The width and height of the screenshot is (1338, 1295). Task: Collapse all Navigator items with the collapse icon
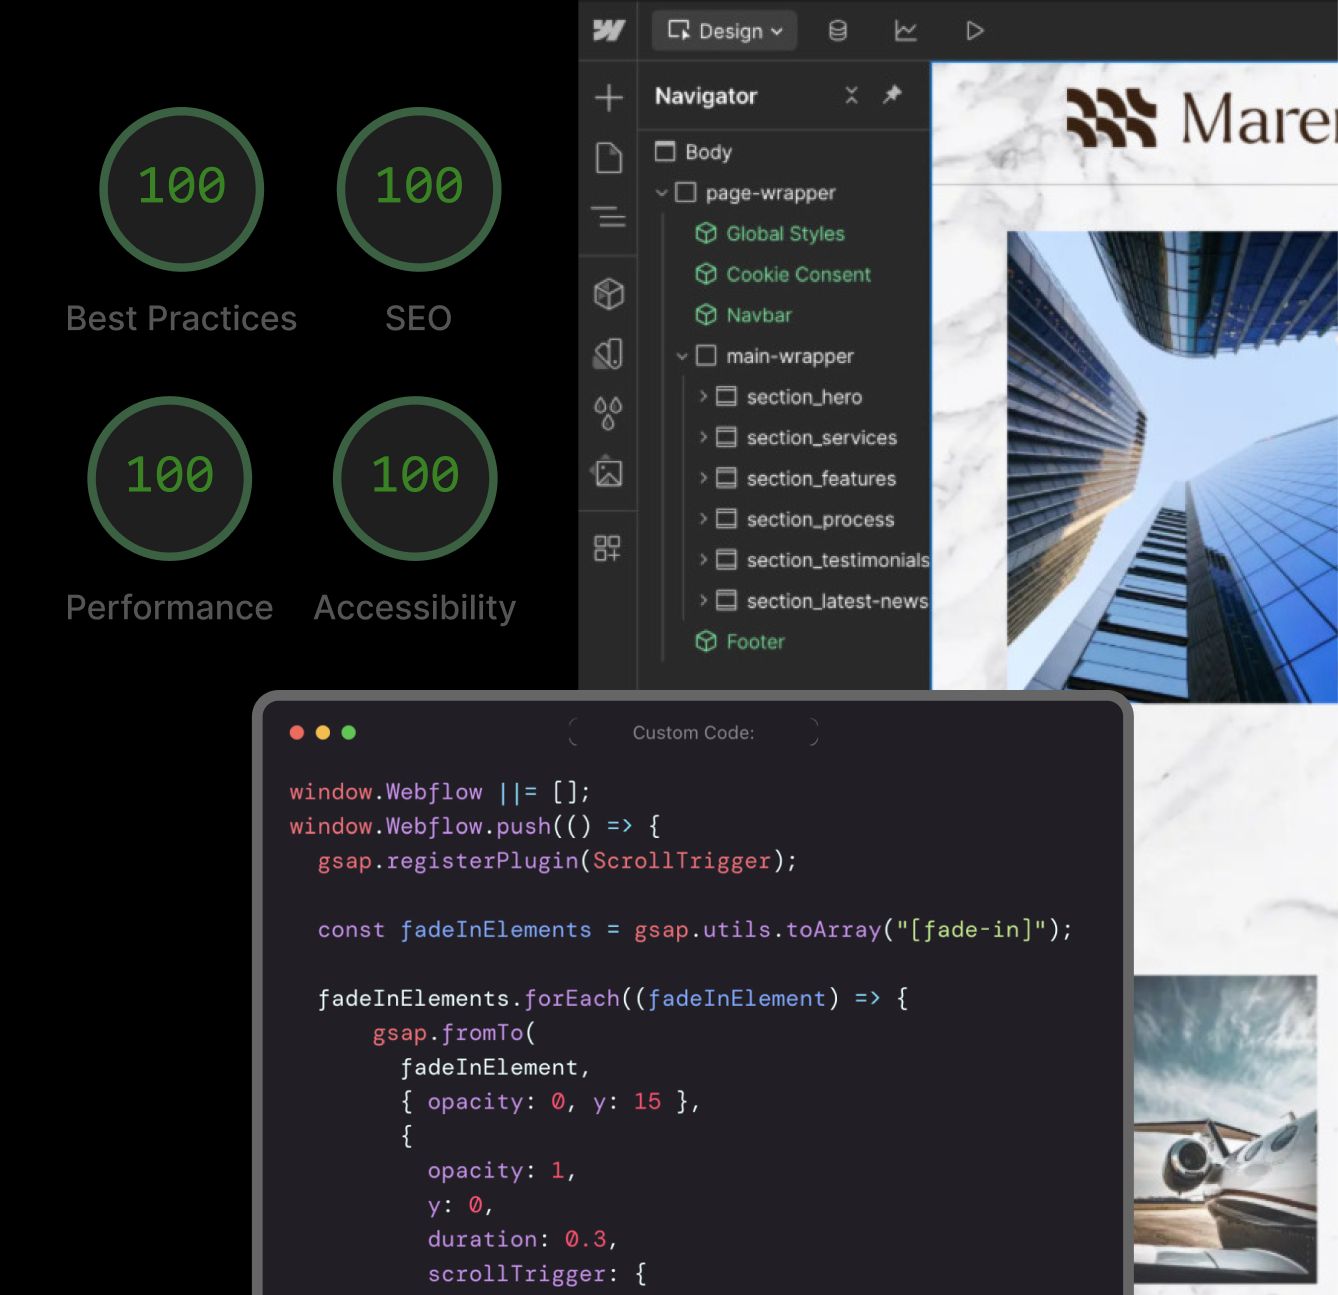(x=851, y=95)
